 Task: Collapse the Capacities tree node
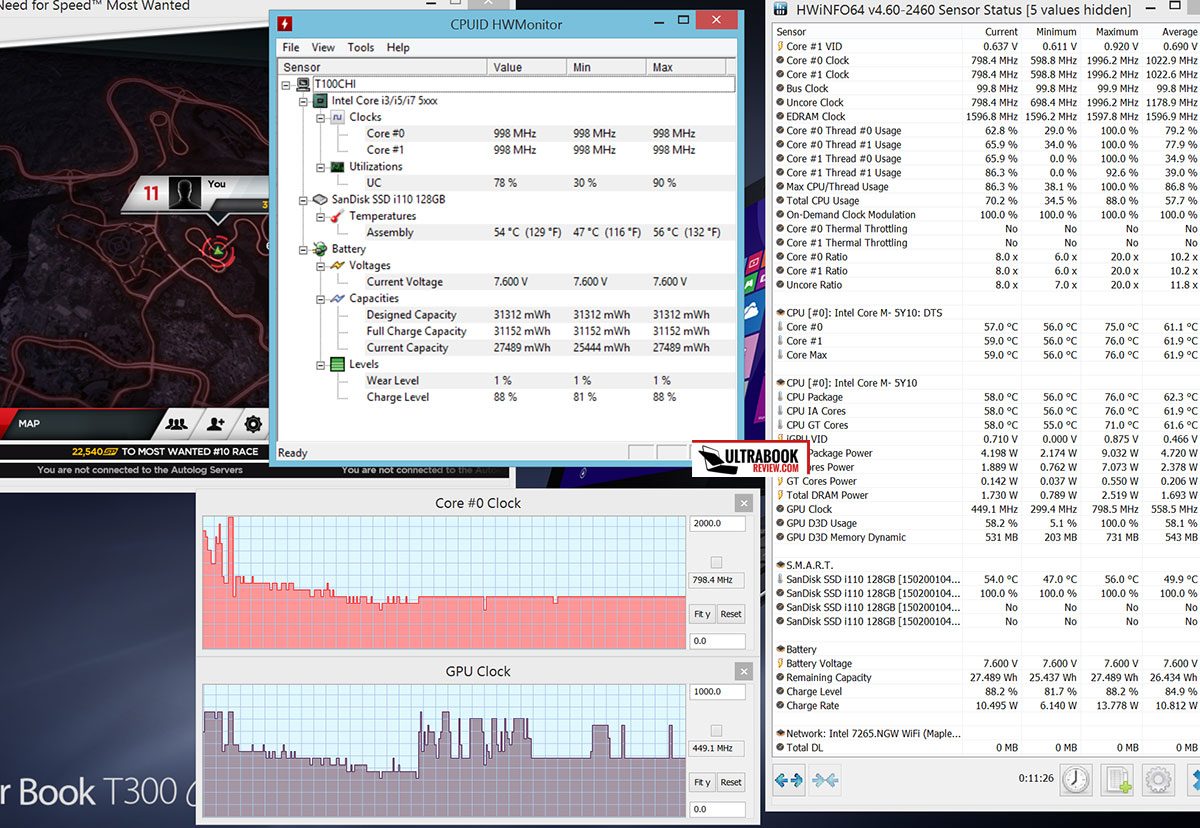[x=321, y=298]
